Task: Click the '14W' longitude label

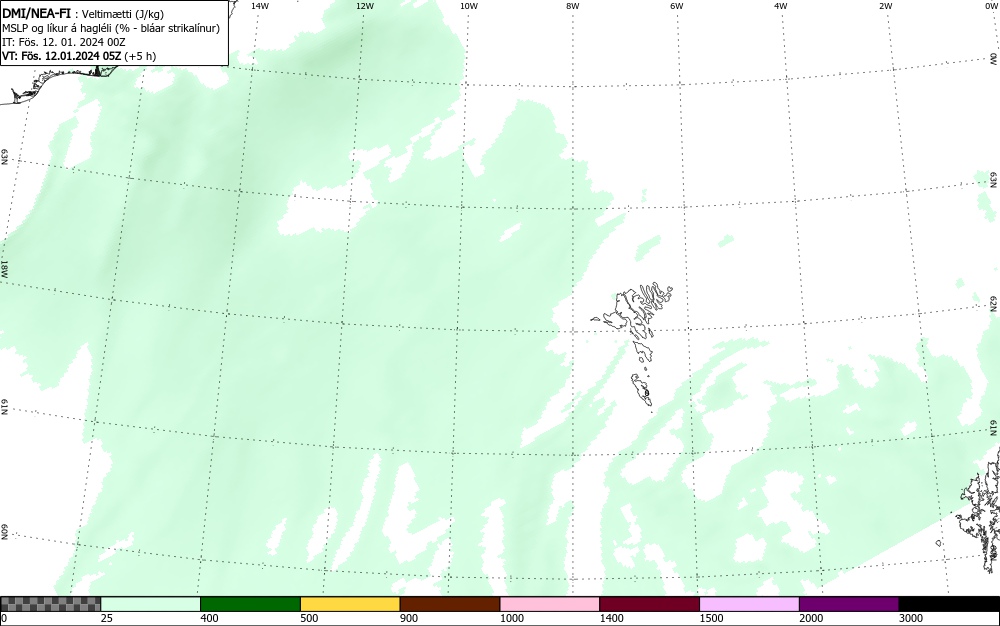Action: click(260, 6)
